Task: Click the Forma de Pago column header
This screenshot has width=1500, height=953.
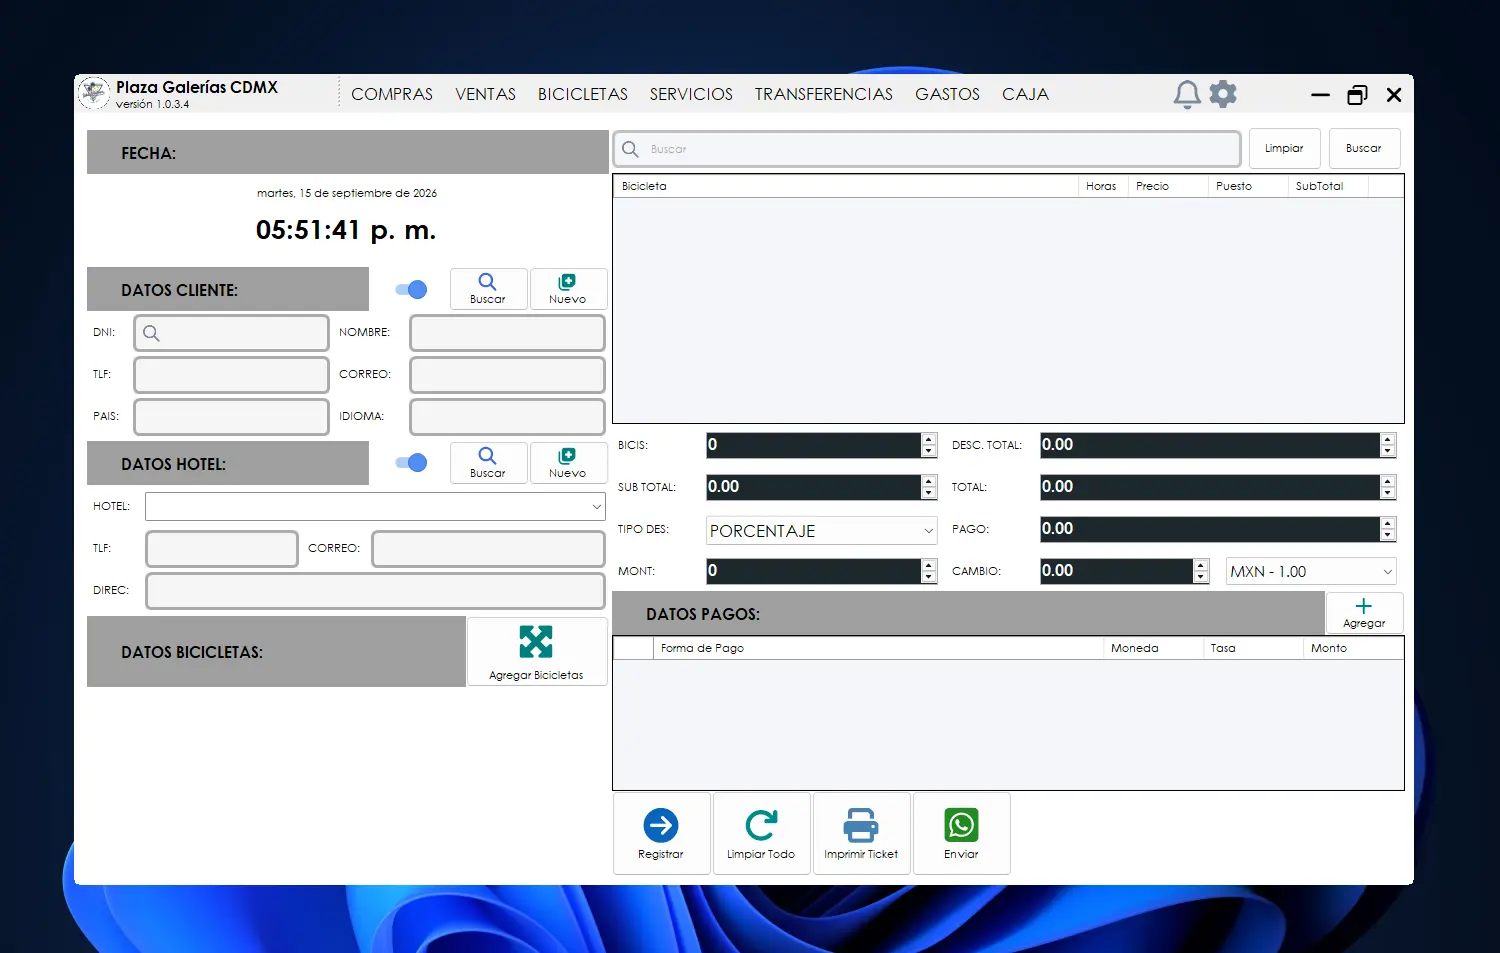Action: (x=877, y=648)
